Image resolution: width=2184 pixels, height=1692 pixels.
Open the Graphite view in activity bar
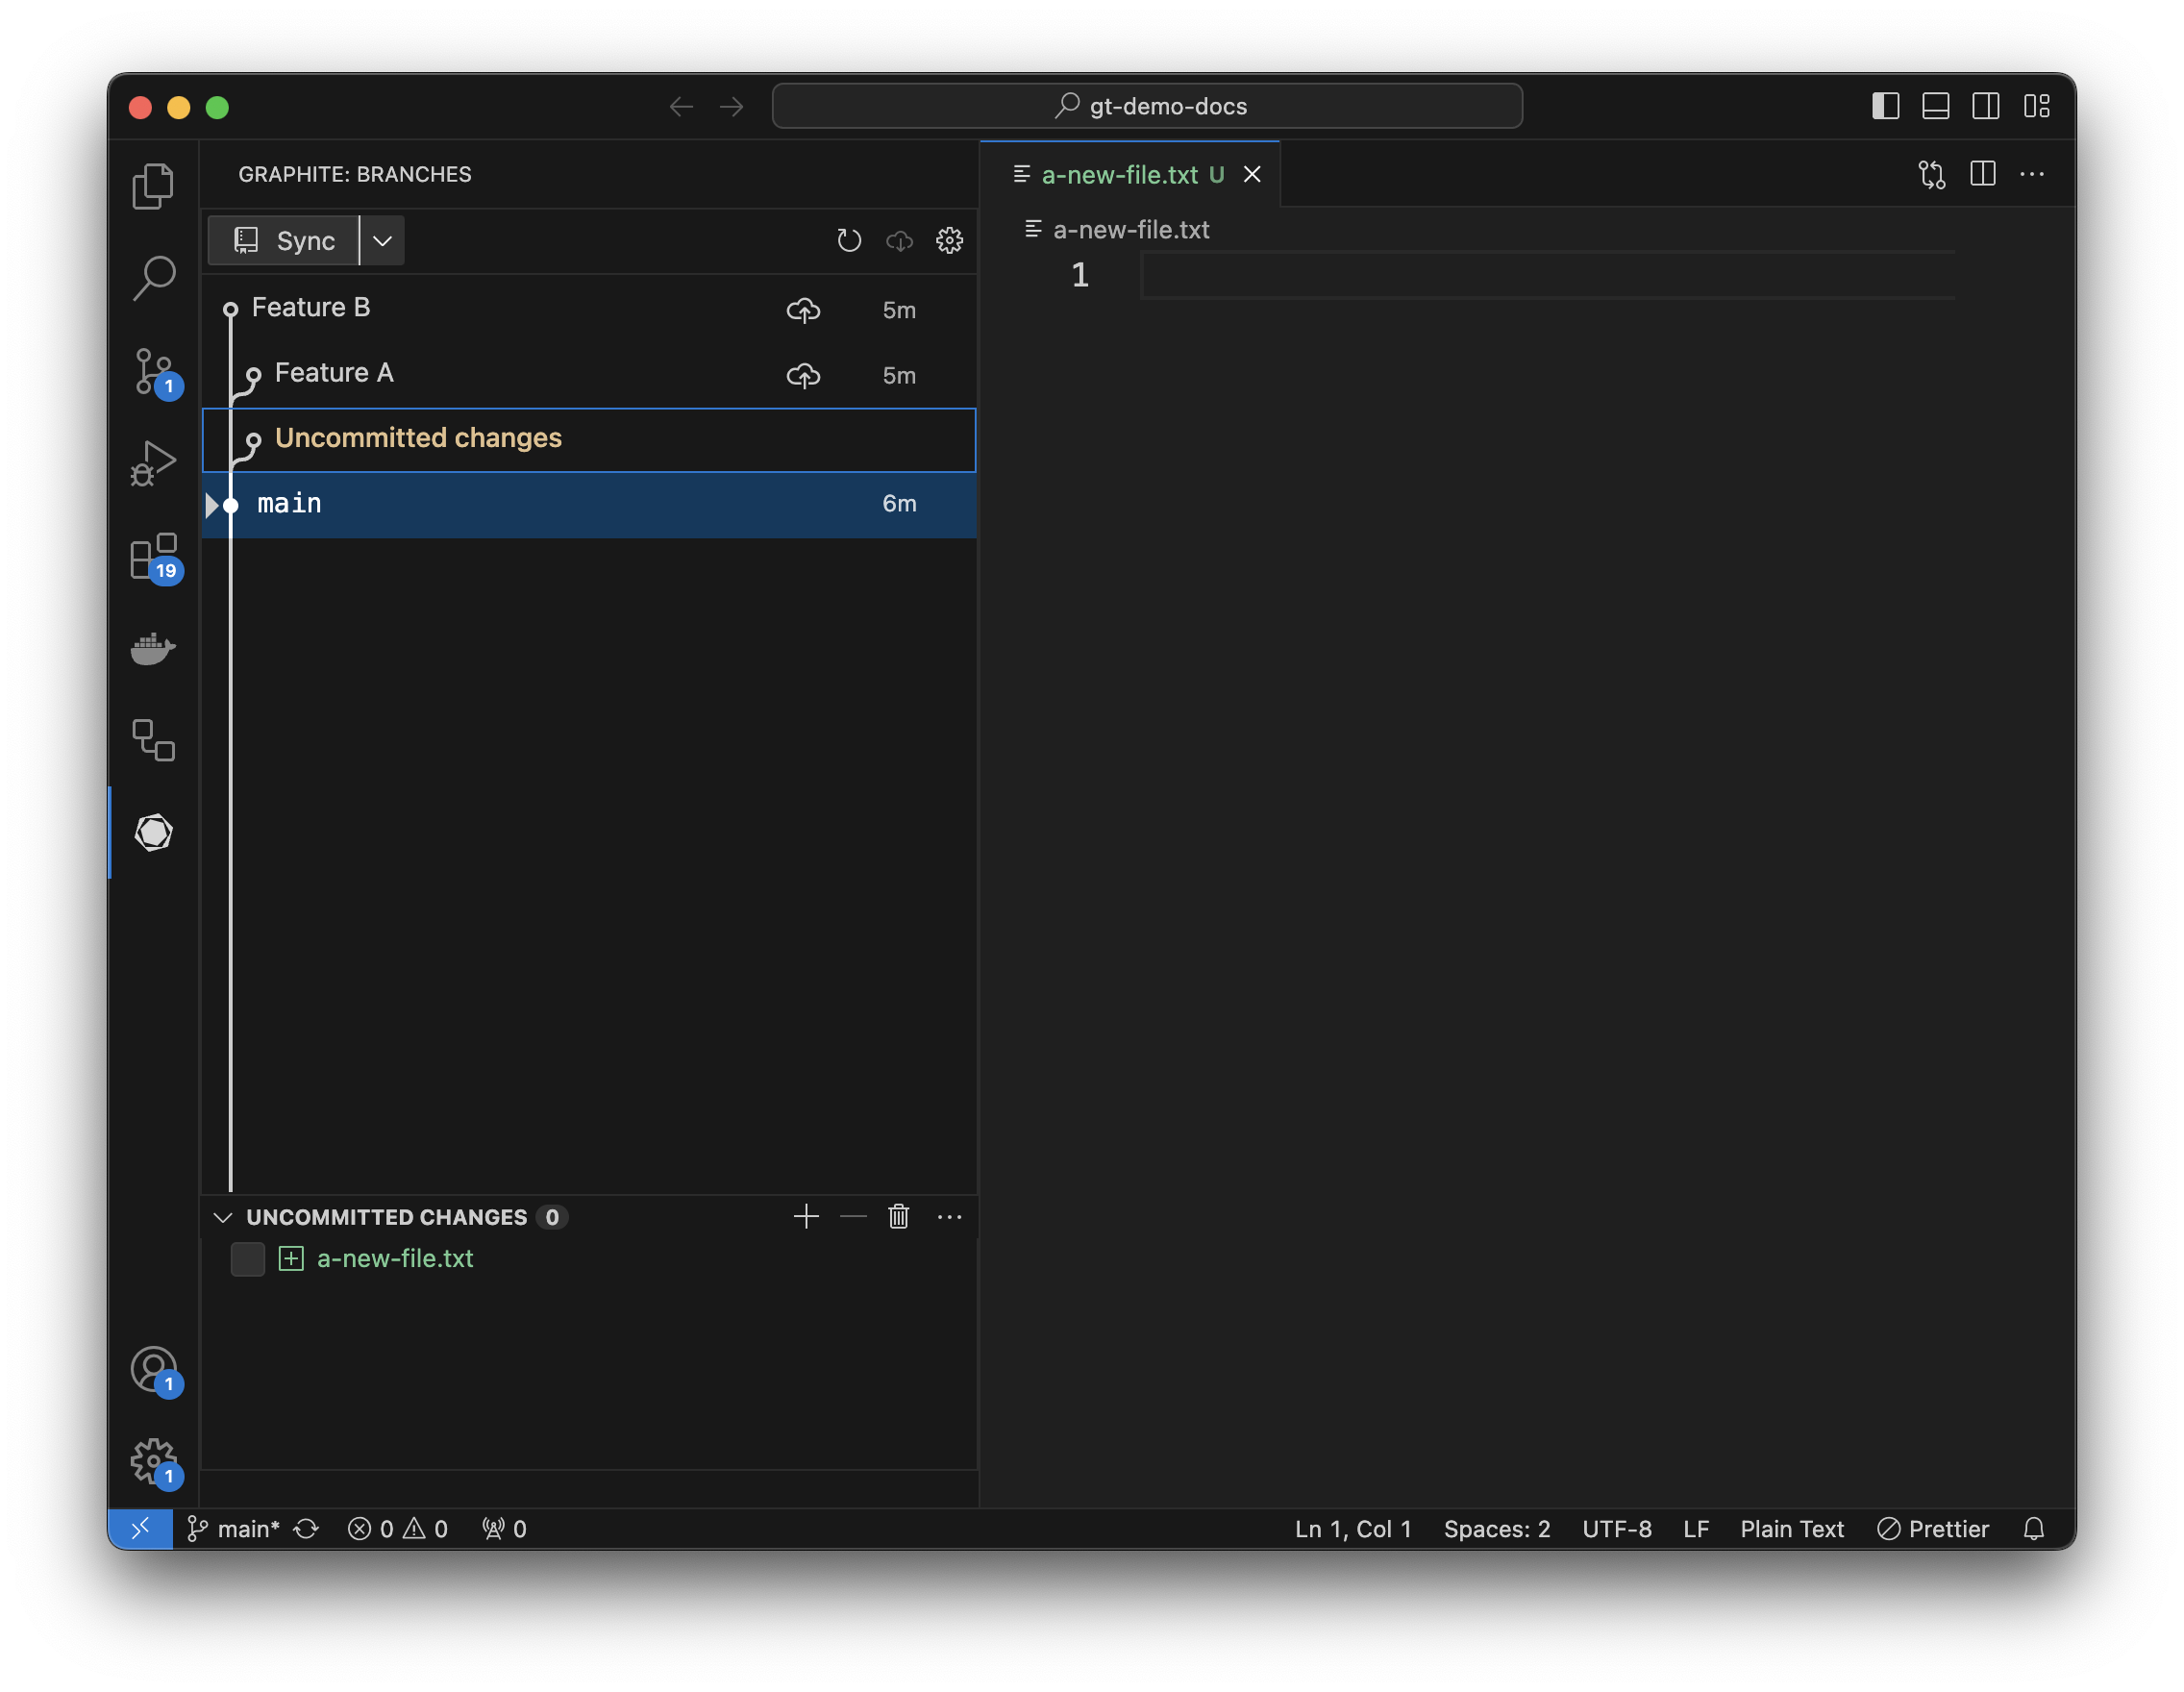click(x=153, y=832)
